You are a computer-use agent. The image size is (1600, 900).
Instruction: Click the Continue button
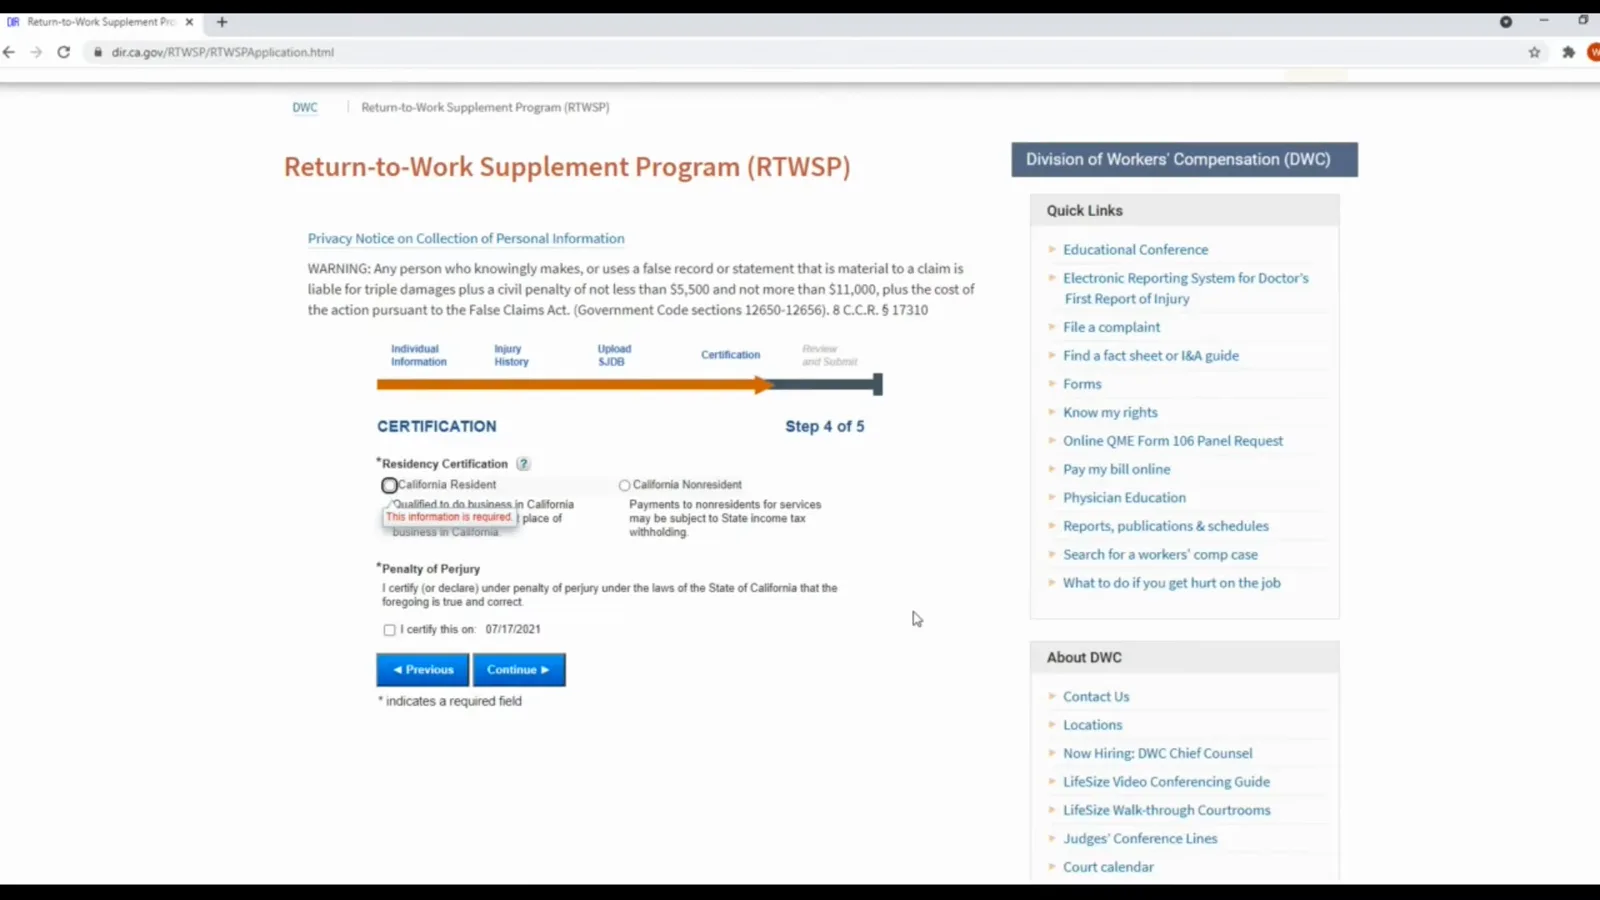519,670
